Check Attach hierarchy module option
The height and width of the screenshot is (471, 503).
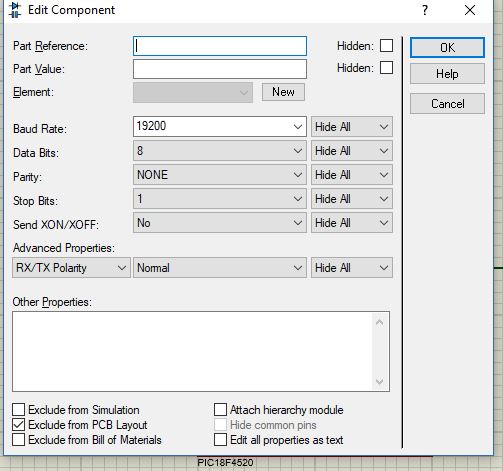tap(220, 410)
